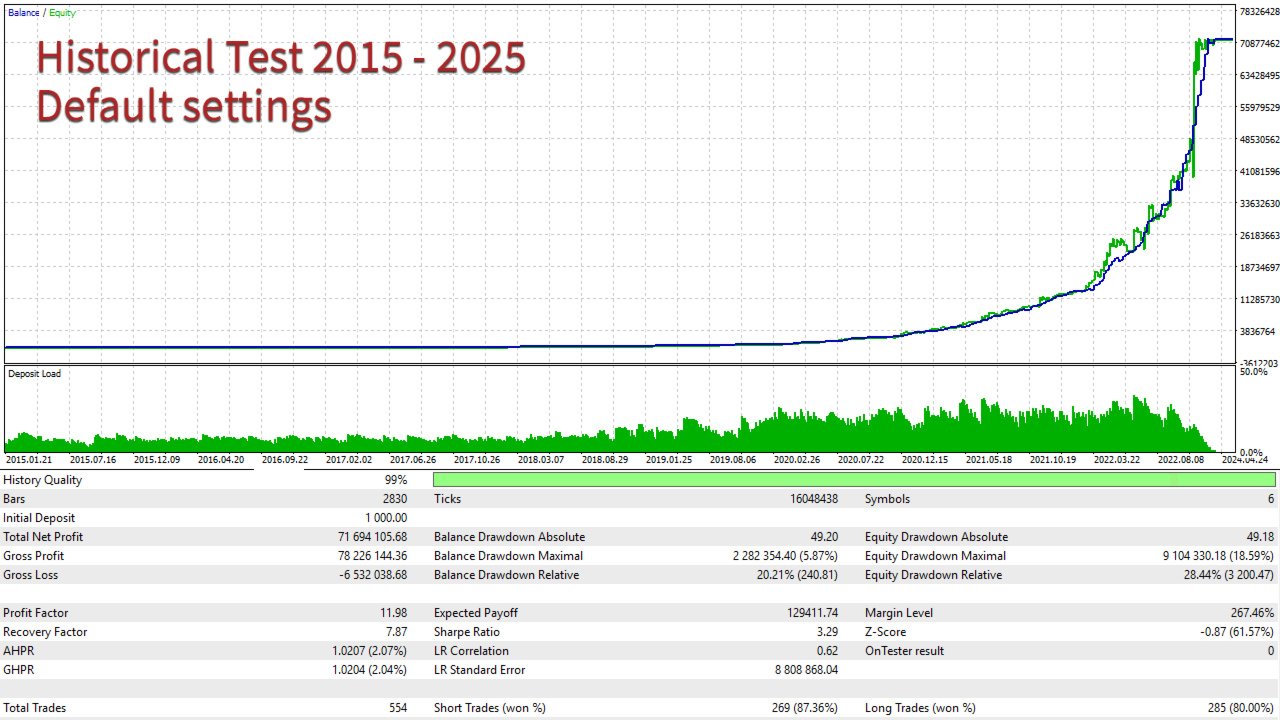Select the Total Trades count 554
This screenshot has width=1280, height=720.
(x=398, y=708)
